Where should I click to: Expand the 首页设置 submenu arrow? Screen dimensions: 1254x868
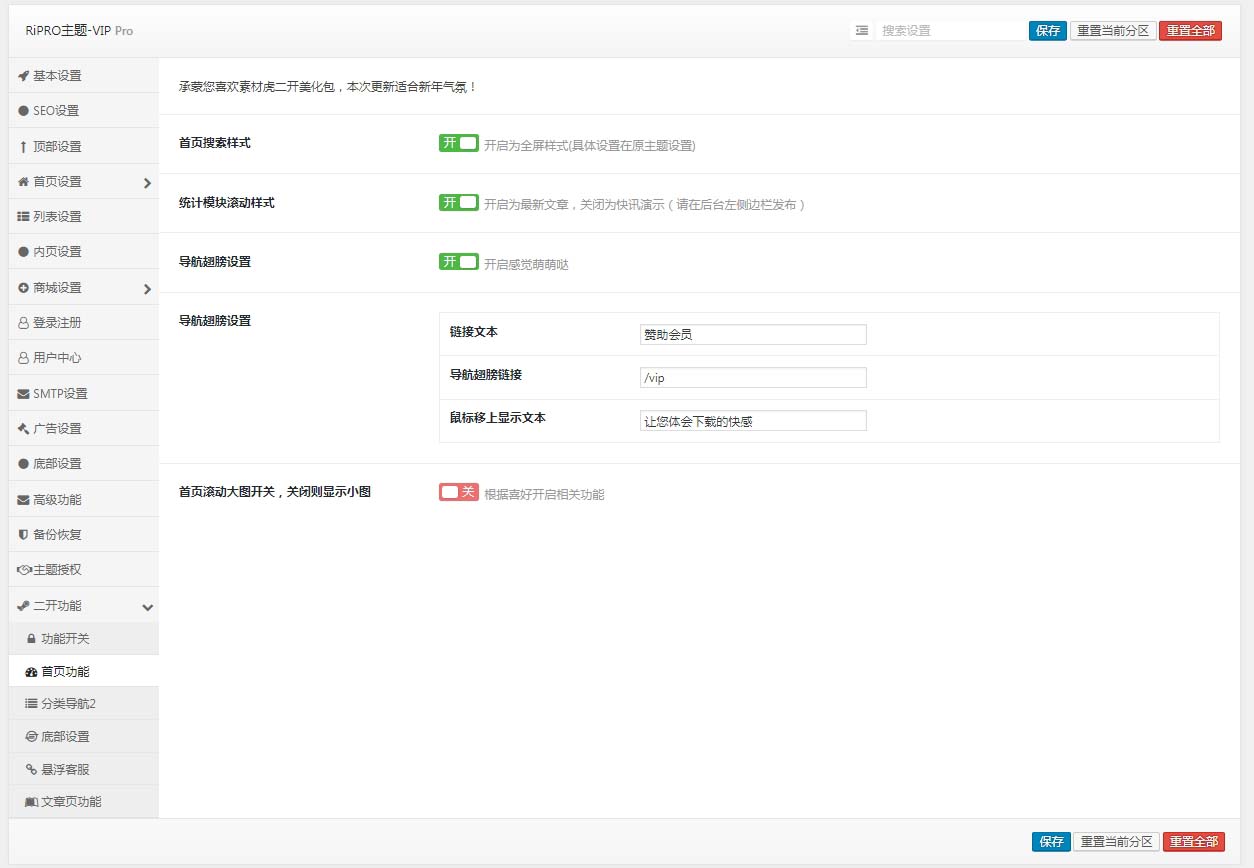click(x=147, y=183)
